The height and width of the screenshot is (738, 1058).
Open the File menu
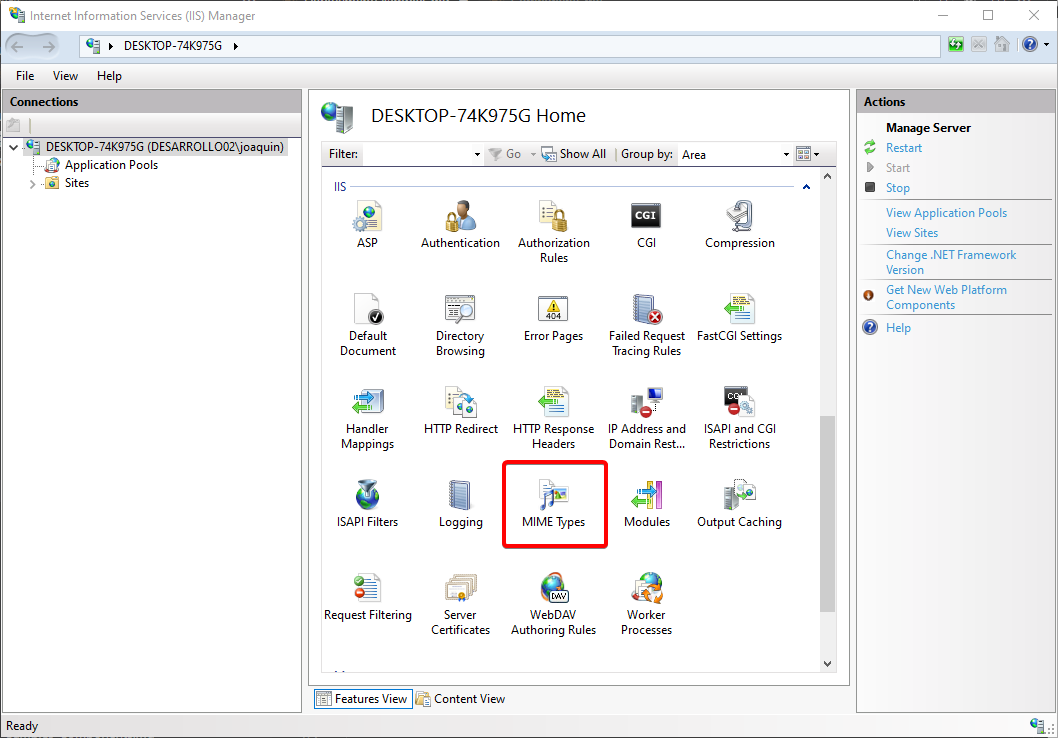tap(25, 76)
